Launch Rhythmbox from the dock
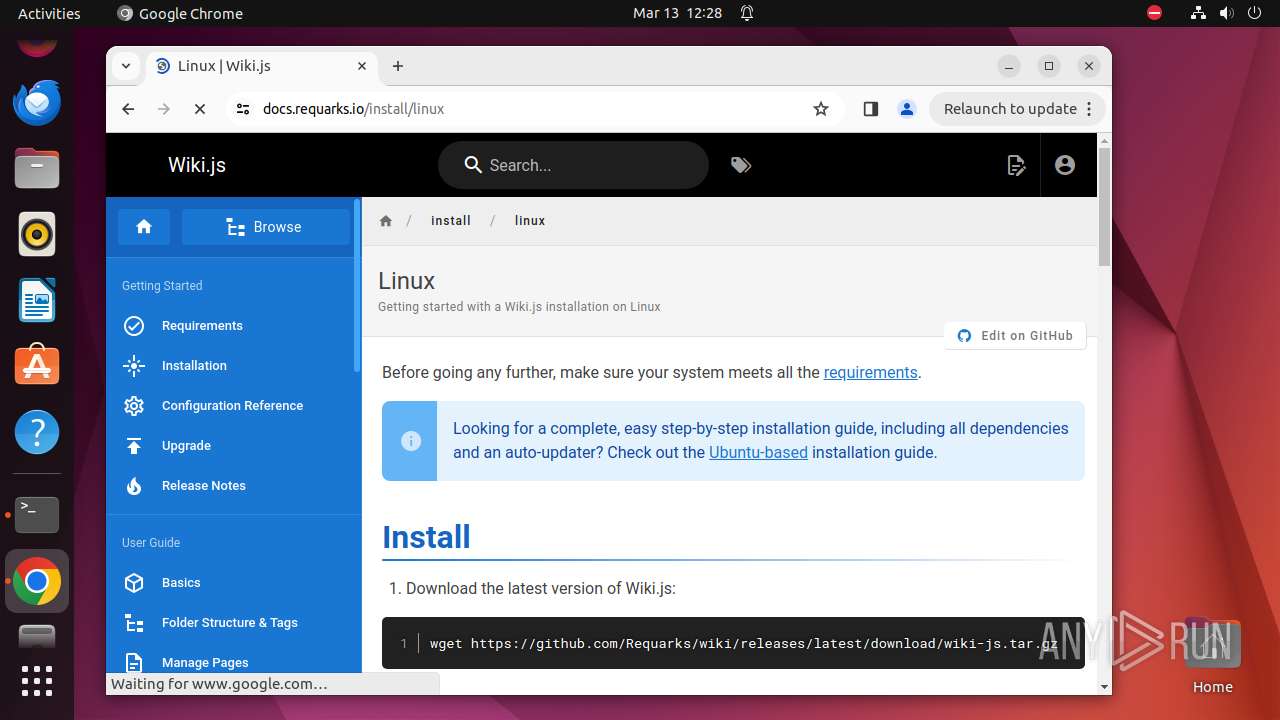Screen dimensions: 1280x720 coord(37,234)
